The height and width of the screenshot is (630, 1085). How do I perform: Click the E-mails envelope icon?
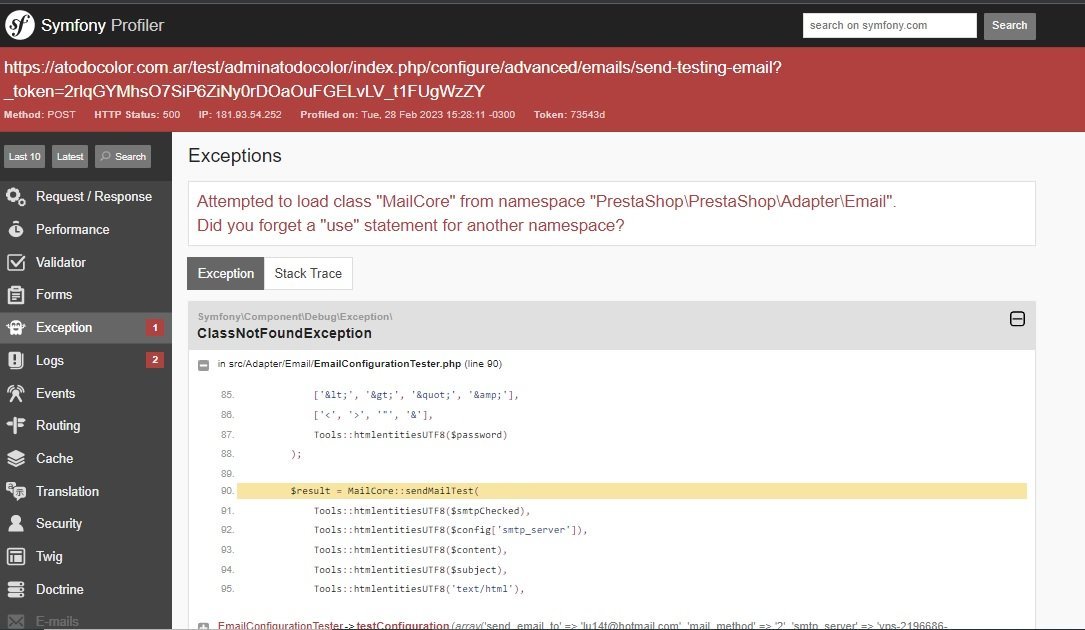(16, 622)
